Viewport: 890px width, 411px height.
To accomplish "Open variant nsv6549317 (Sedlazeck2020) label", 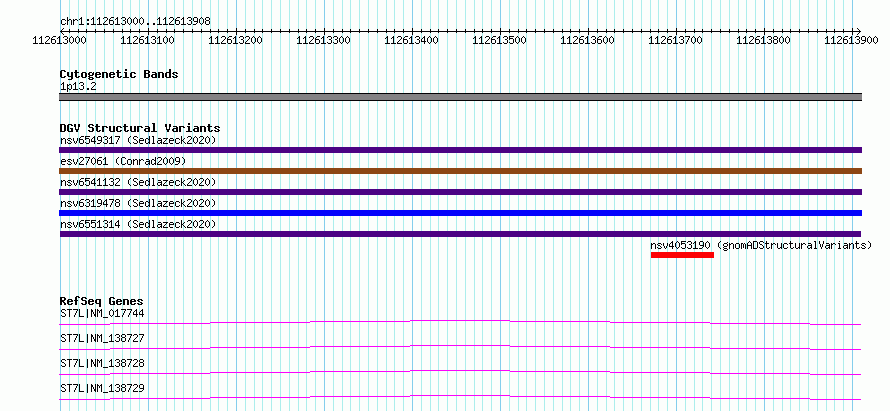I will (138, 140).
